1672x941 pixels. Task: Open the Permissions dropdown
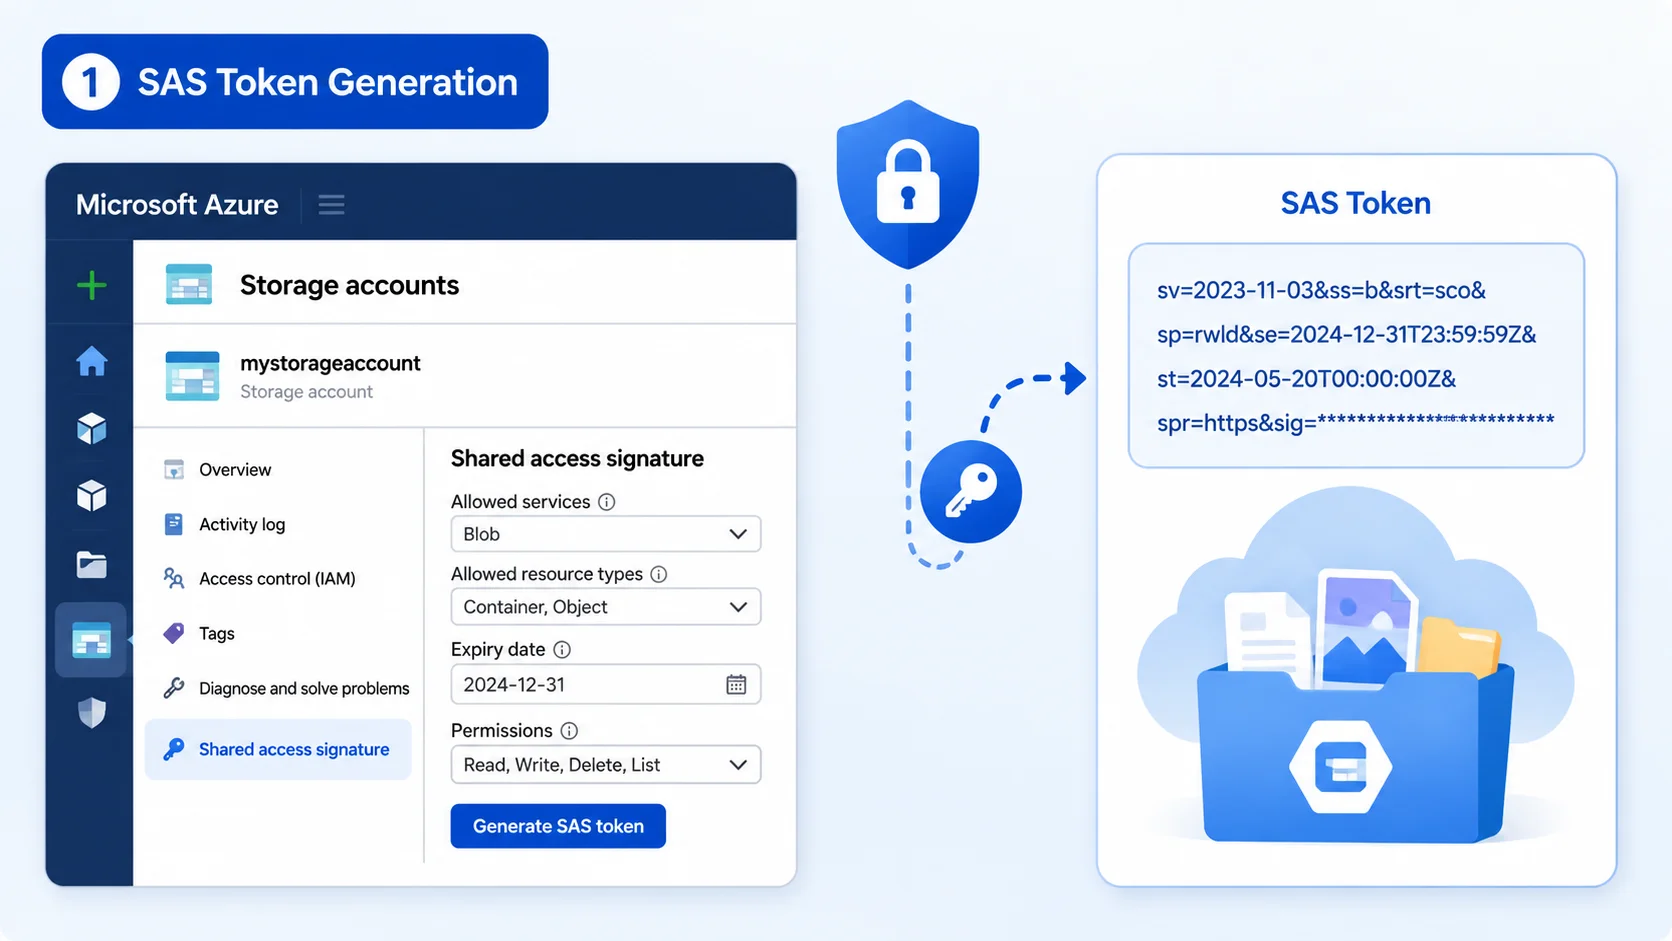click(606, 765)
